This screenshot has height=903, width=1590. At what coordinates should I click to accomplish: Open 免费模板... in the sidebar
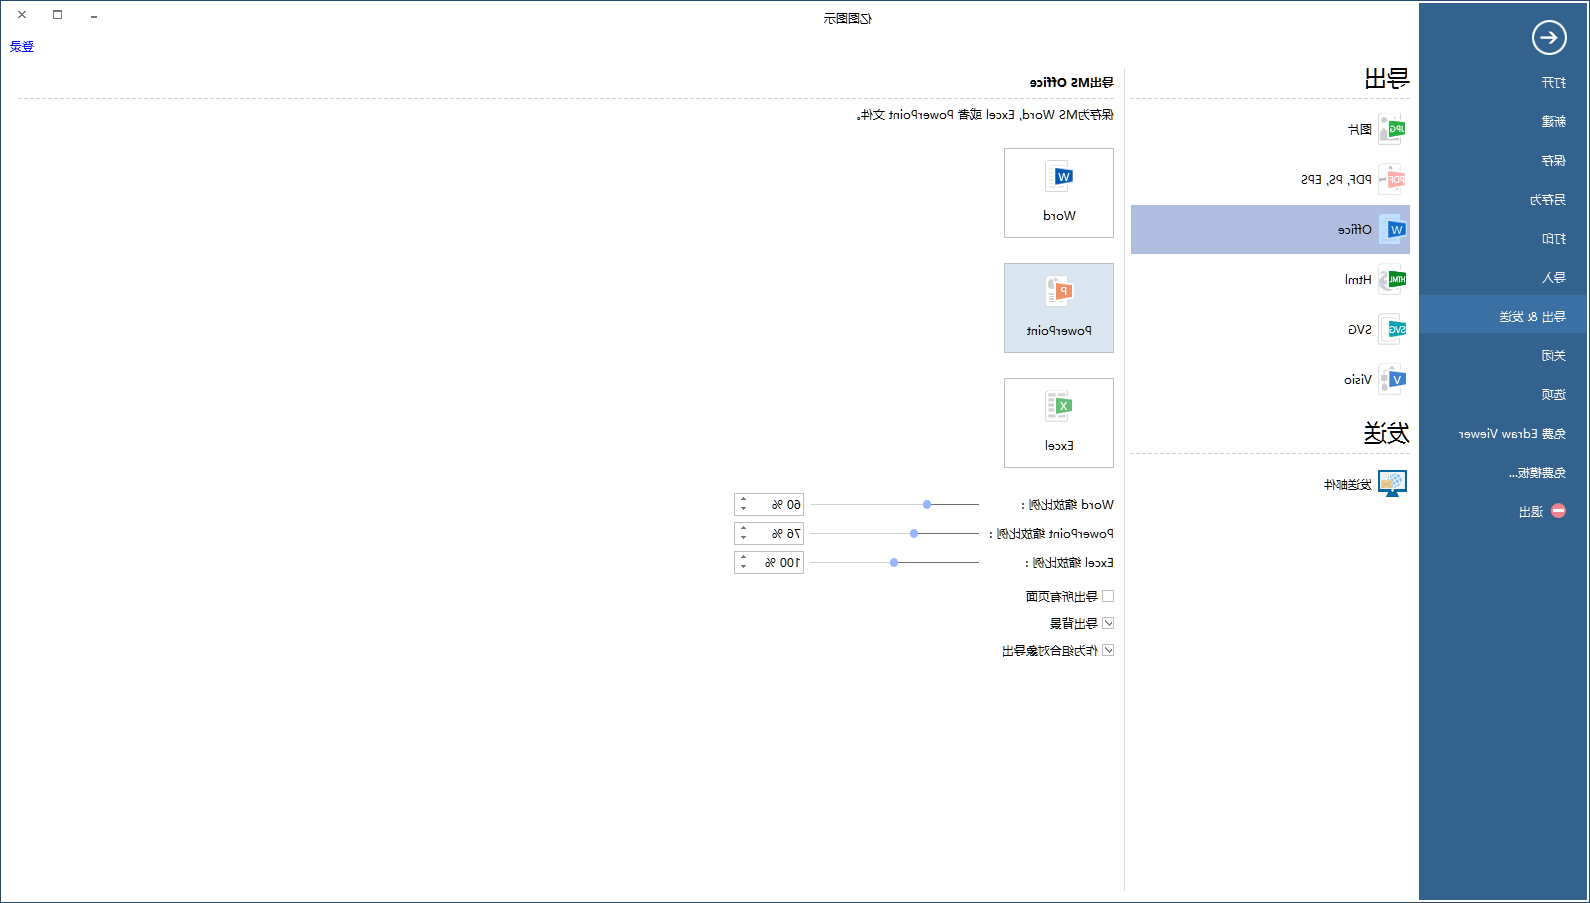tap(1537, 472)
